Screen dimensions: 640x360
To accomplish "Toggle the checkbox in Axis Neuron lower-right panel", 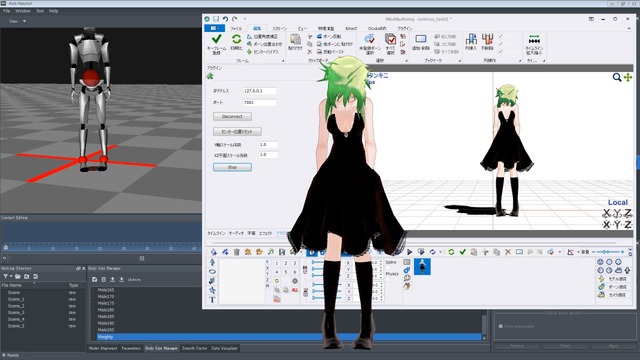I will [500, 326].
